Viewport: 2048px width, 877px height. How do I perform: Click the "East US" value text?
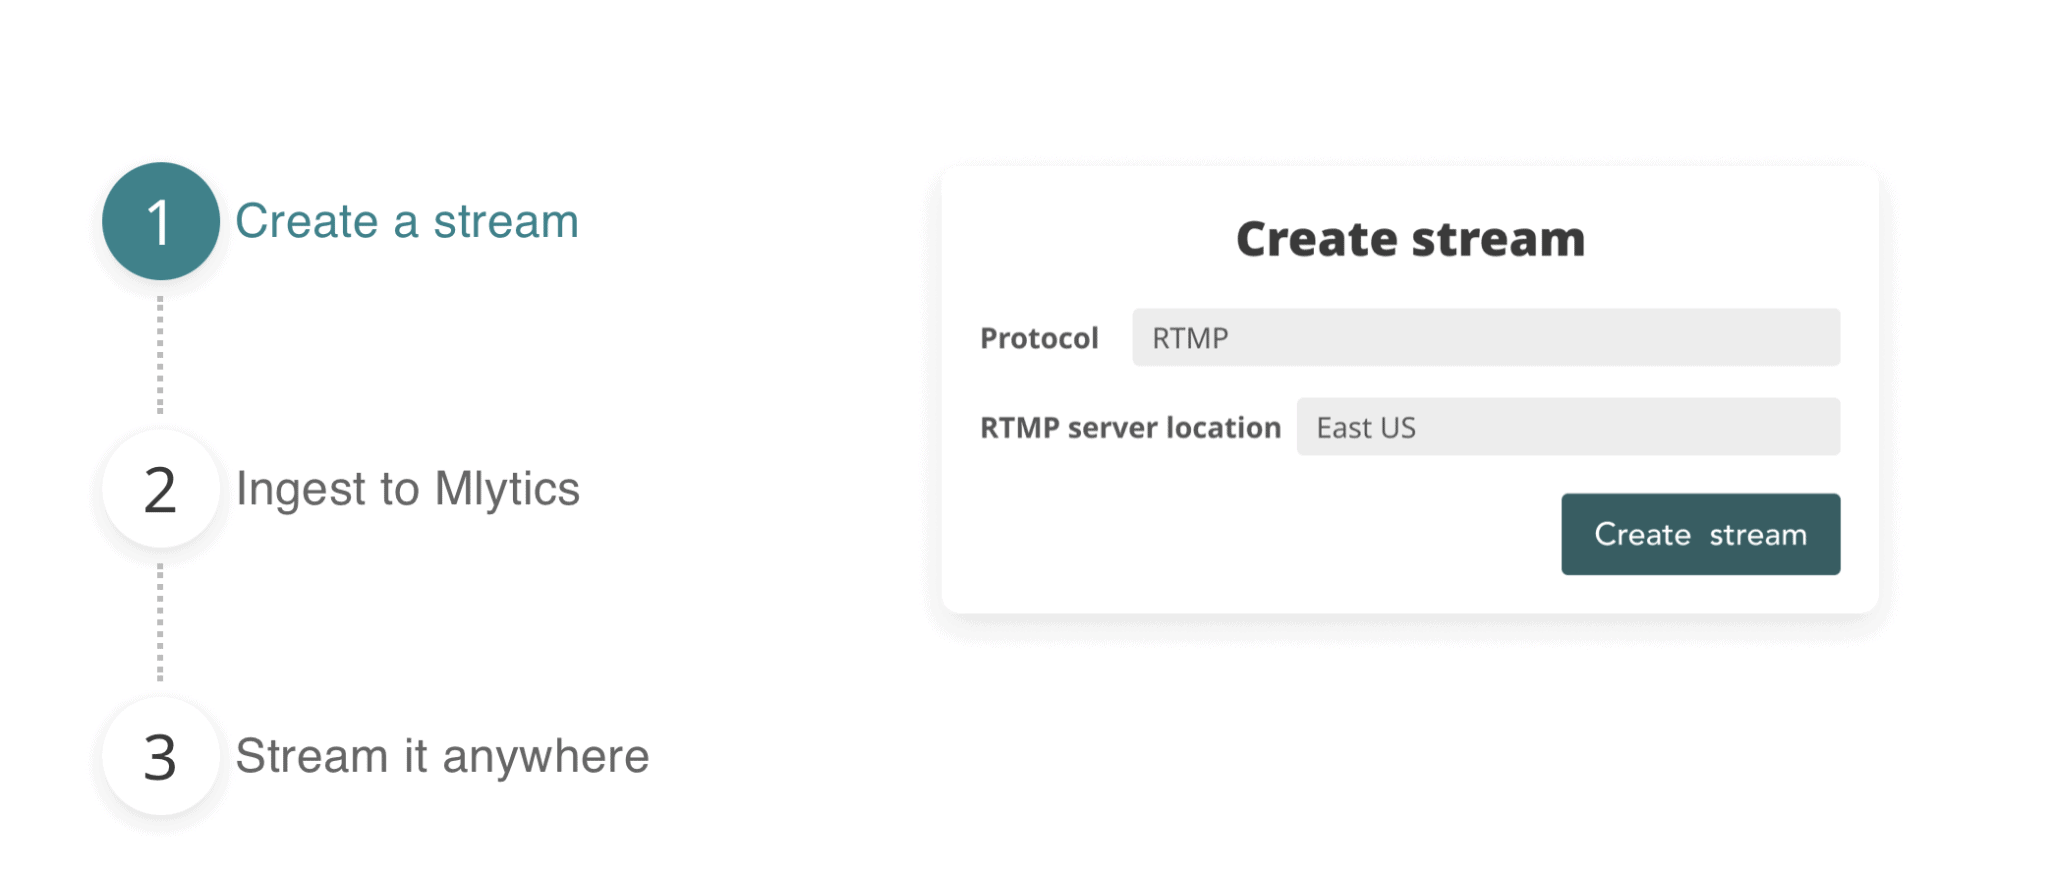pyautogui.click(x=1366, y=428)
